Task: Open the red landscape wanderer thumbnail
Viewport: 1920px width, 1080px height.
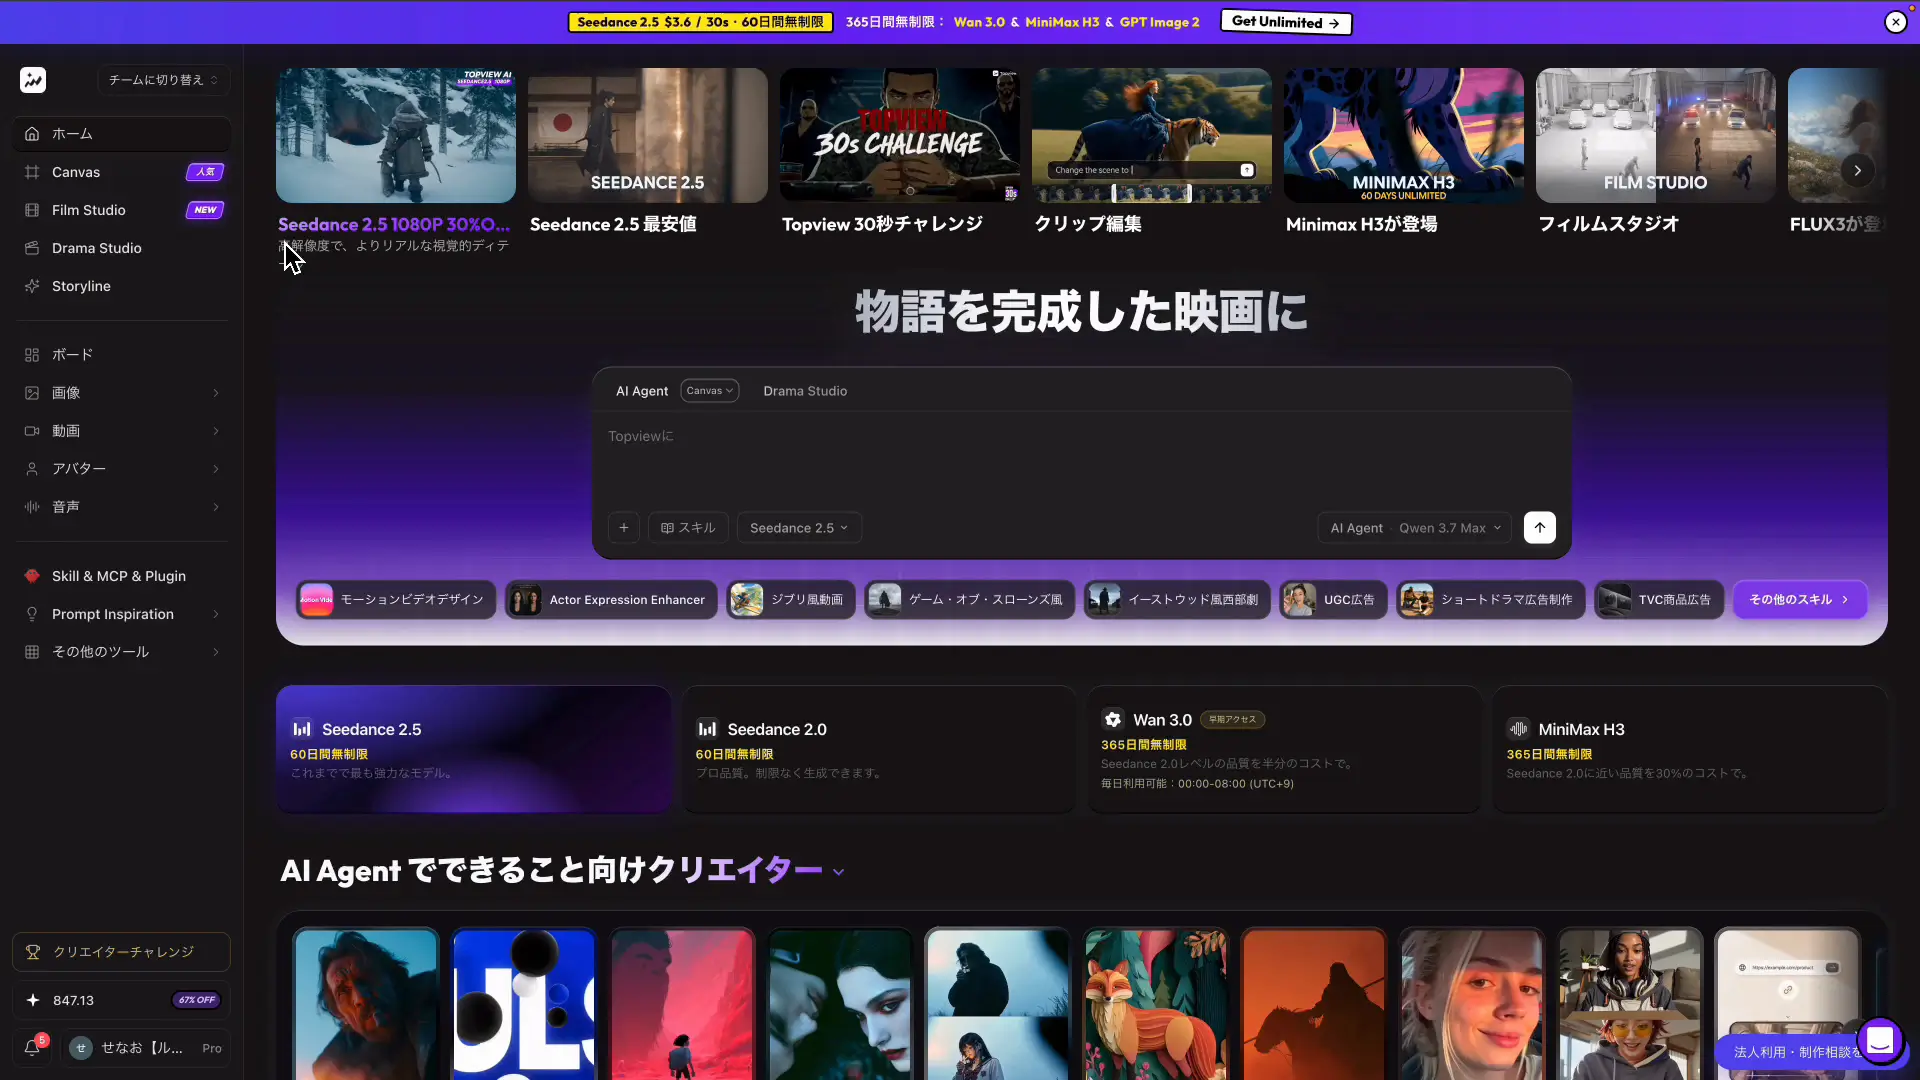Action: [682, 1004]
